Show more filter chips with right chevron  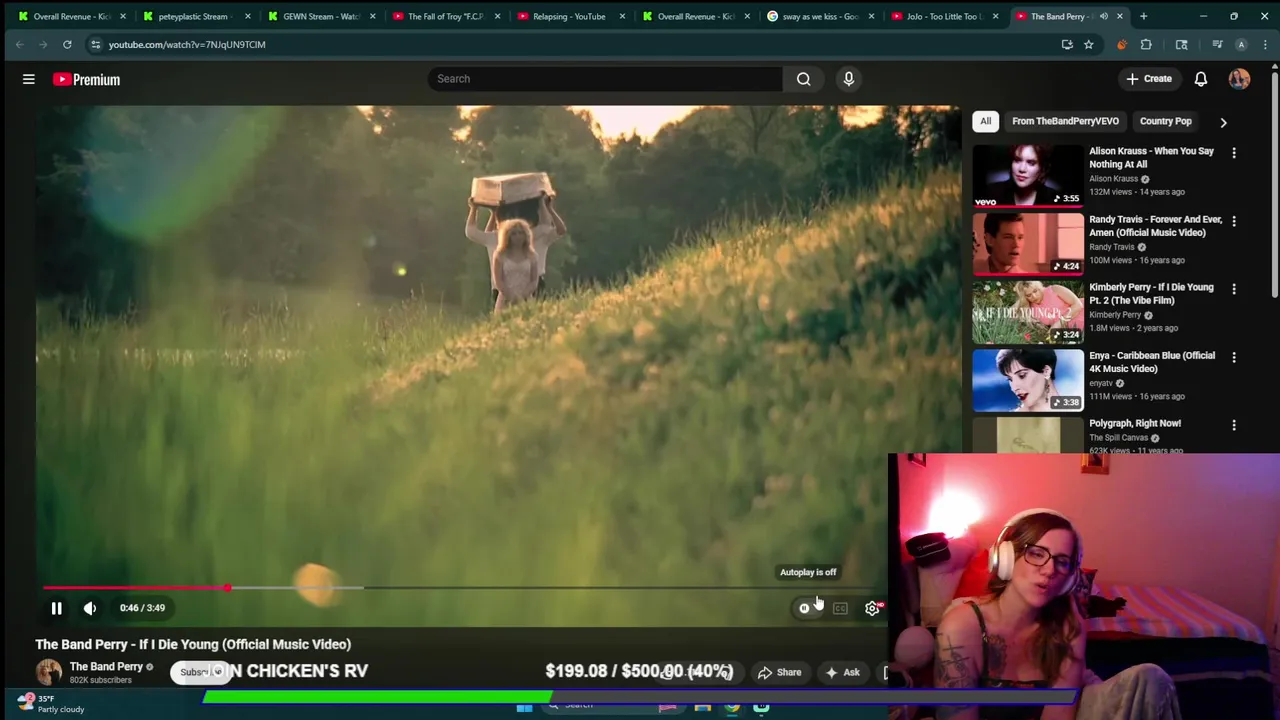(x=1223, y=122)
